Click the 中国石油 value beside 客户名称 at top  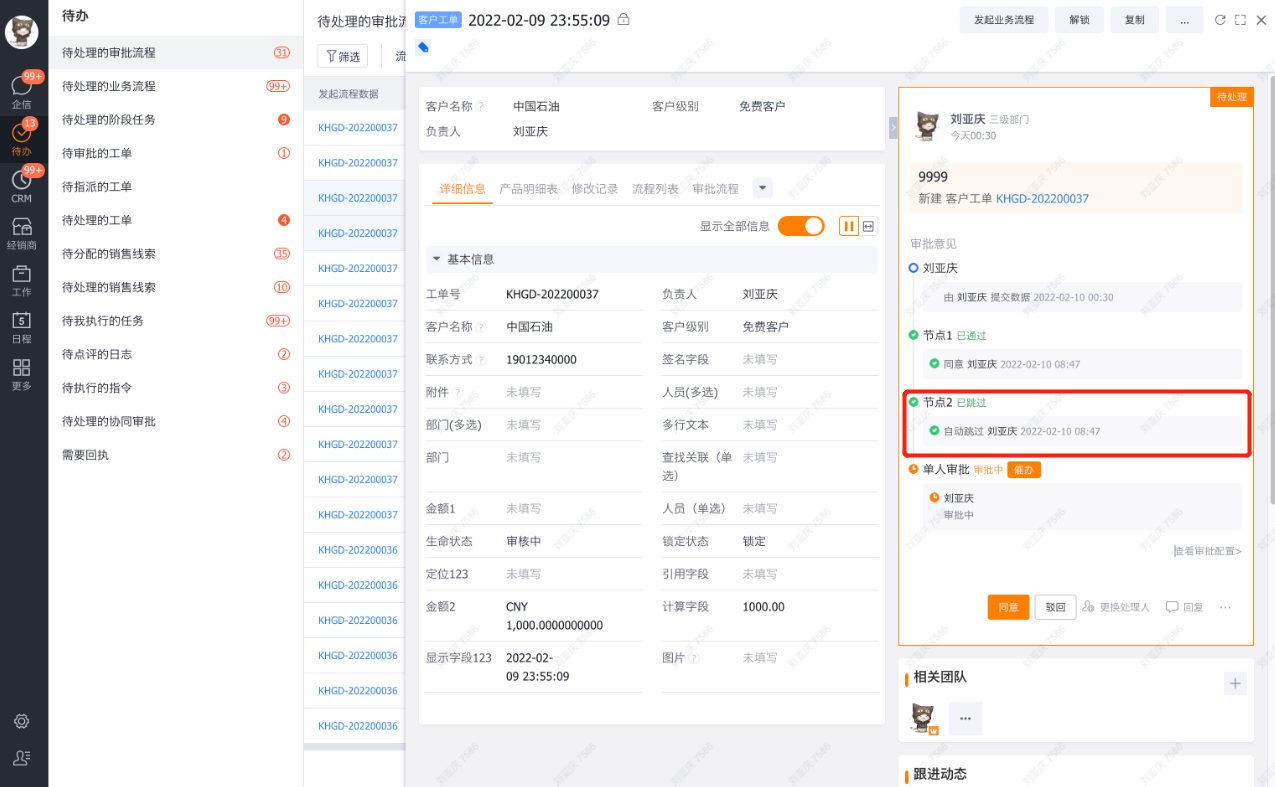(537, 106)
